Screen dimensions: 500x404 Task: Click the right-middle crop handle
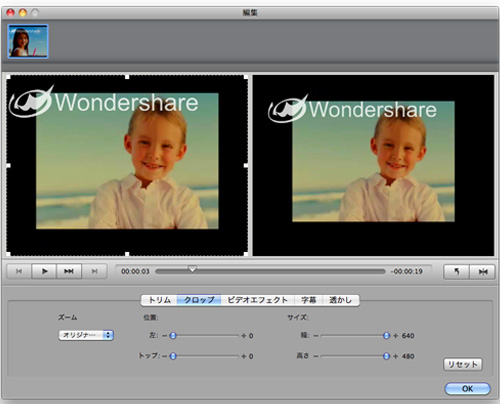(x=246, y=165)
